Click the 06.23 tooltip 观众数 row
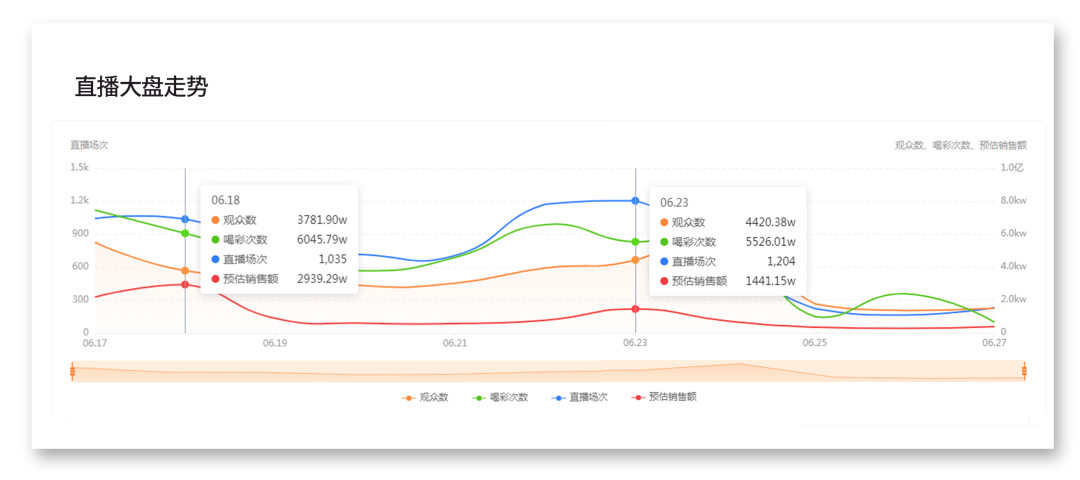1080x480 pixels. point(728,222)
